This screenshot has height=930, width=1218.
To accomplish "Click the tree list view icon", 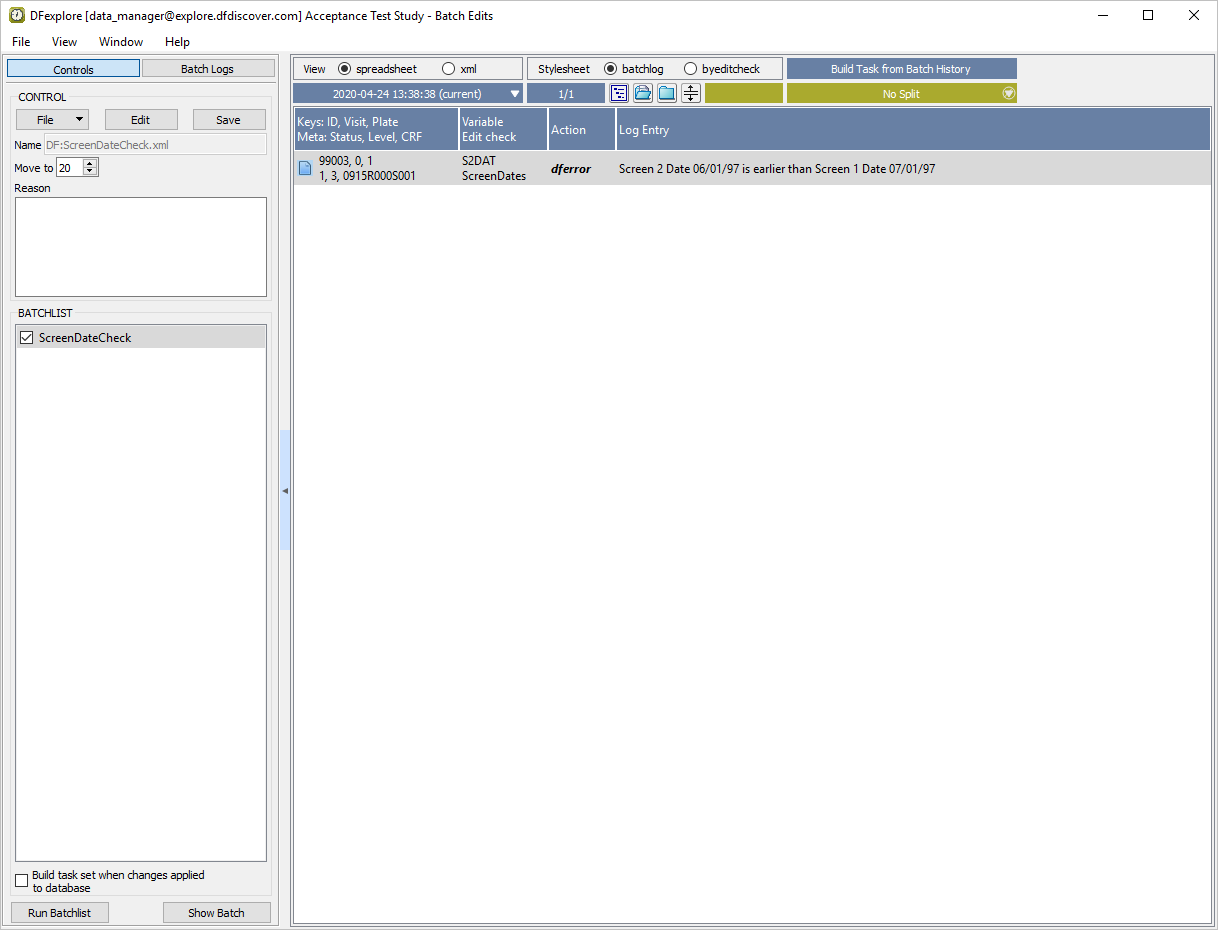I will pyautogui.click(x=619, y=93).
